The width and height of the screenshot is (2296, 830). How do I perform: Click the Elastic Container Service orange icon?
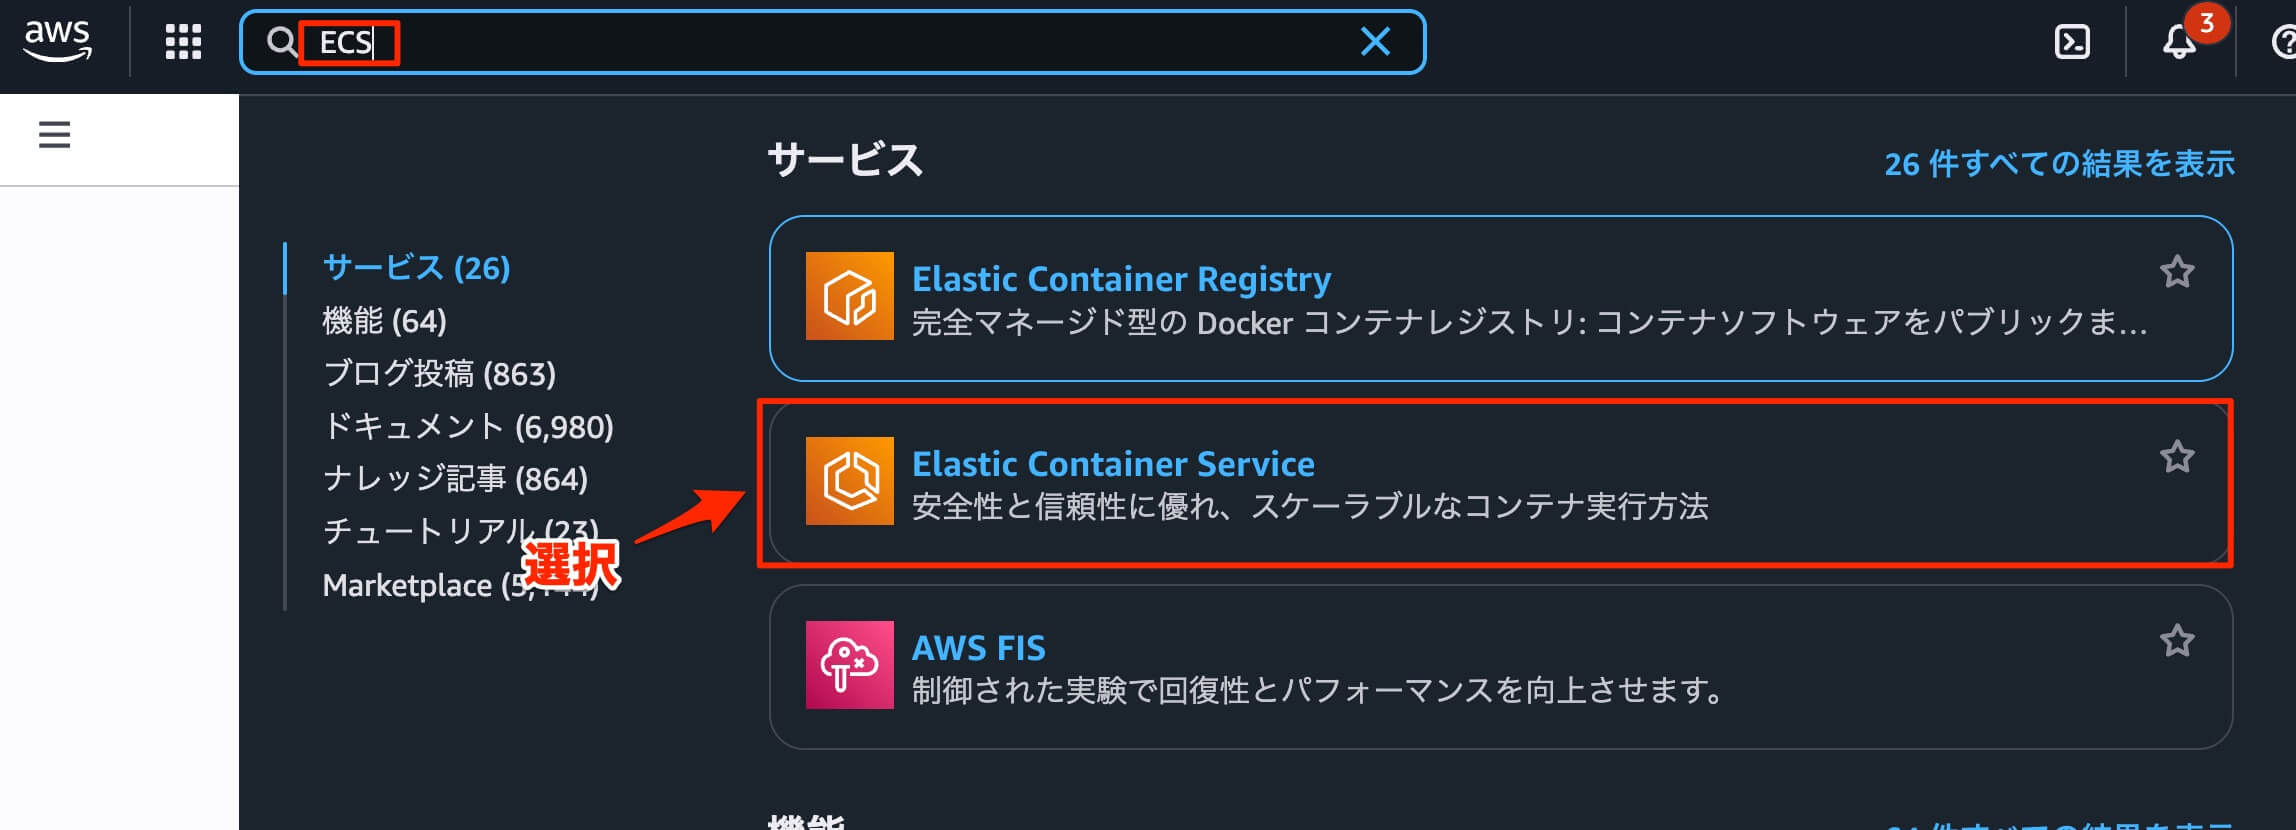click(x=849, y=483)
